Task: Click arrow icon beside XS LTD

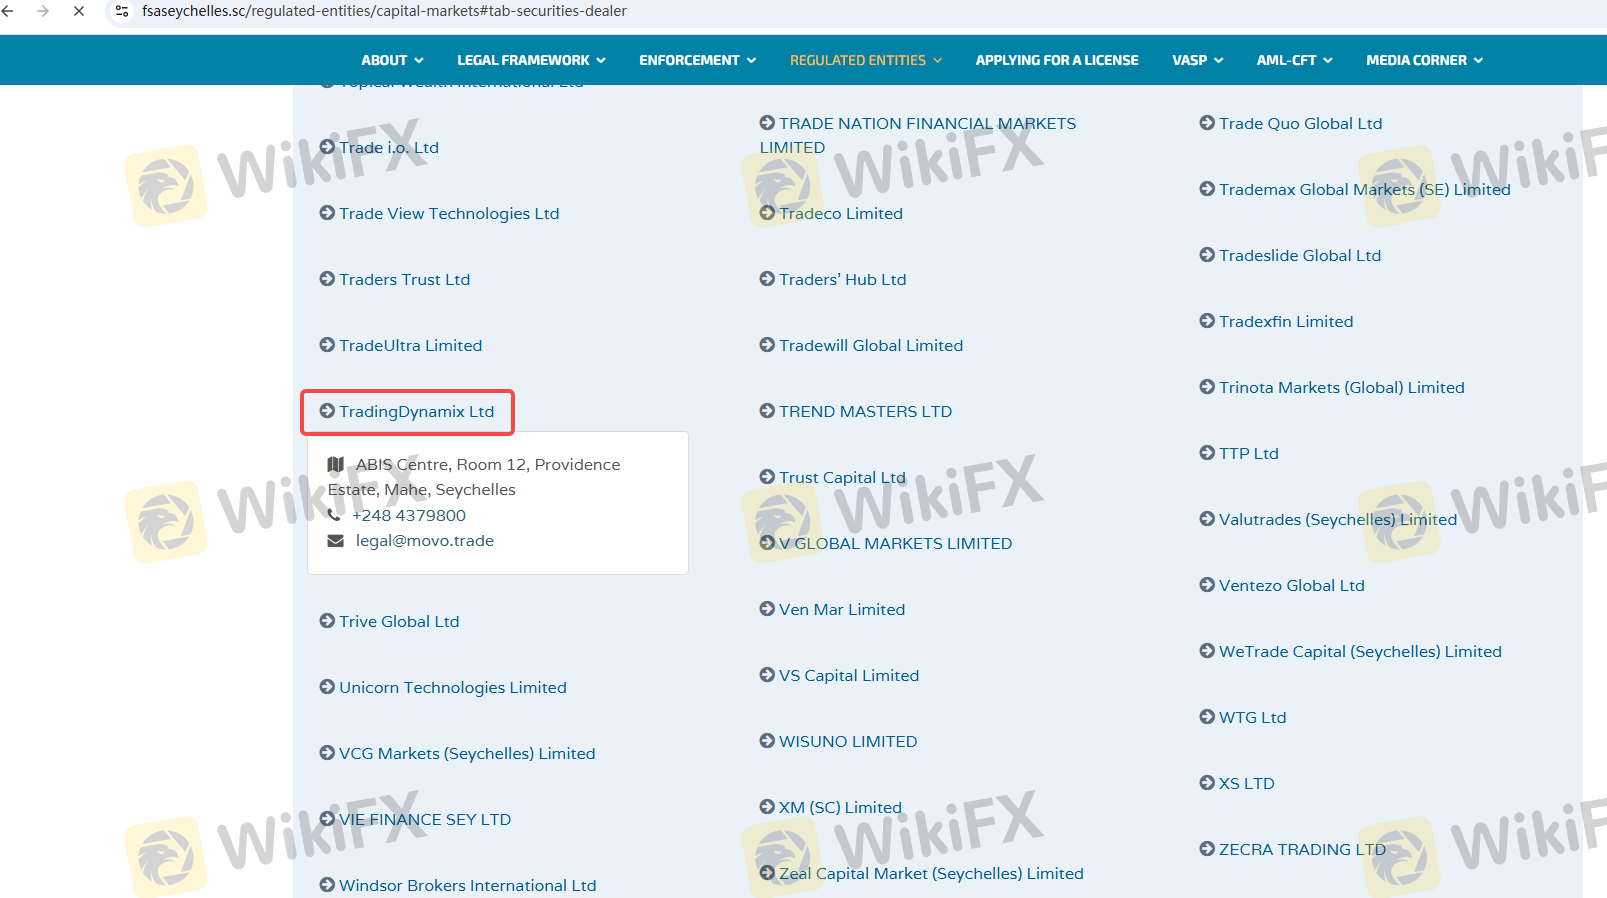Action: (x=1207, y=783)
